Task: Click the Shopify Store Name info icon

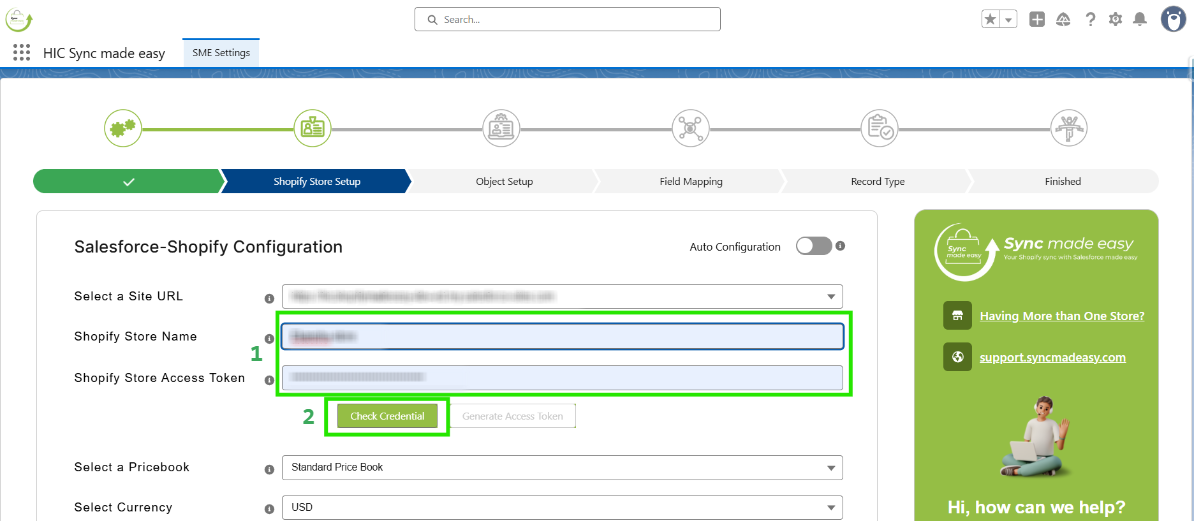Action: point(269,339)
